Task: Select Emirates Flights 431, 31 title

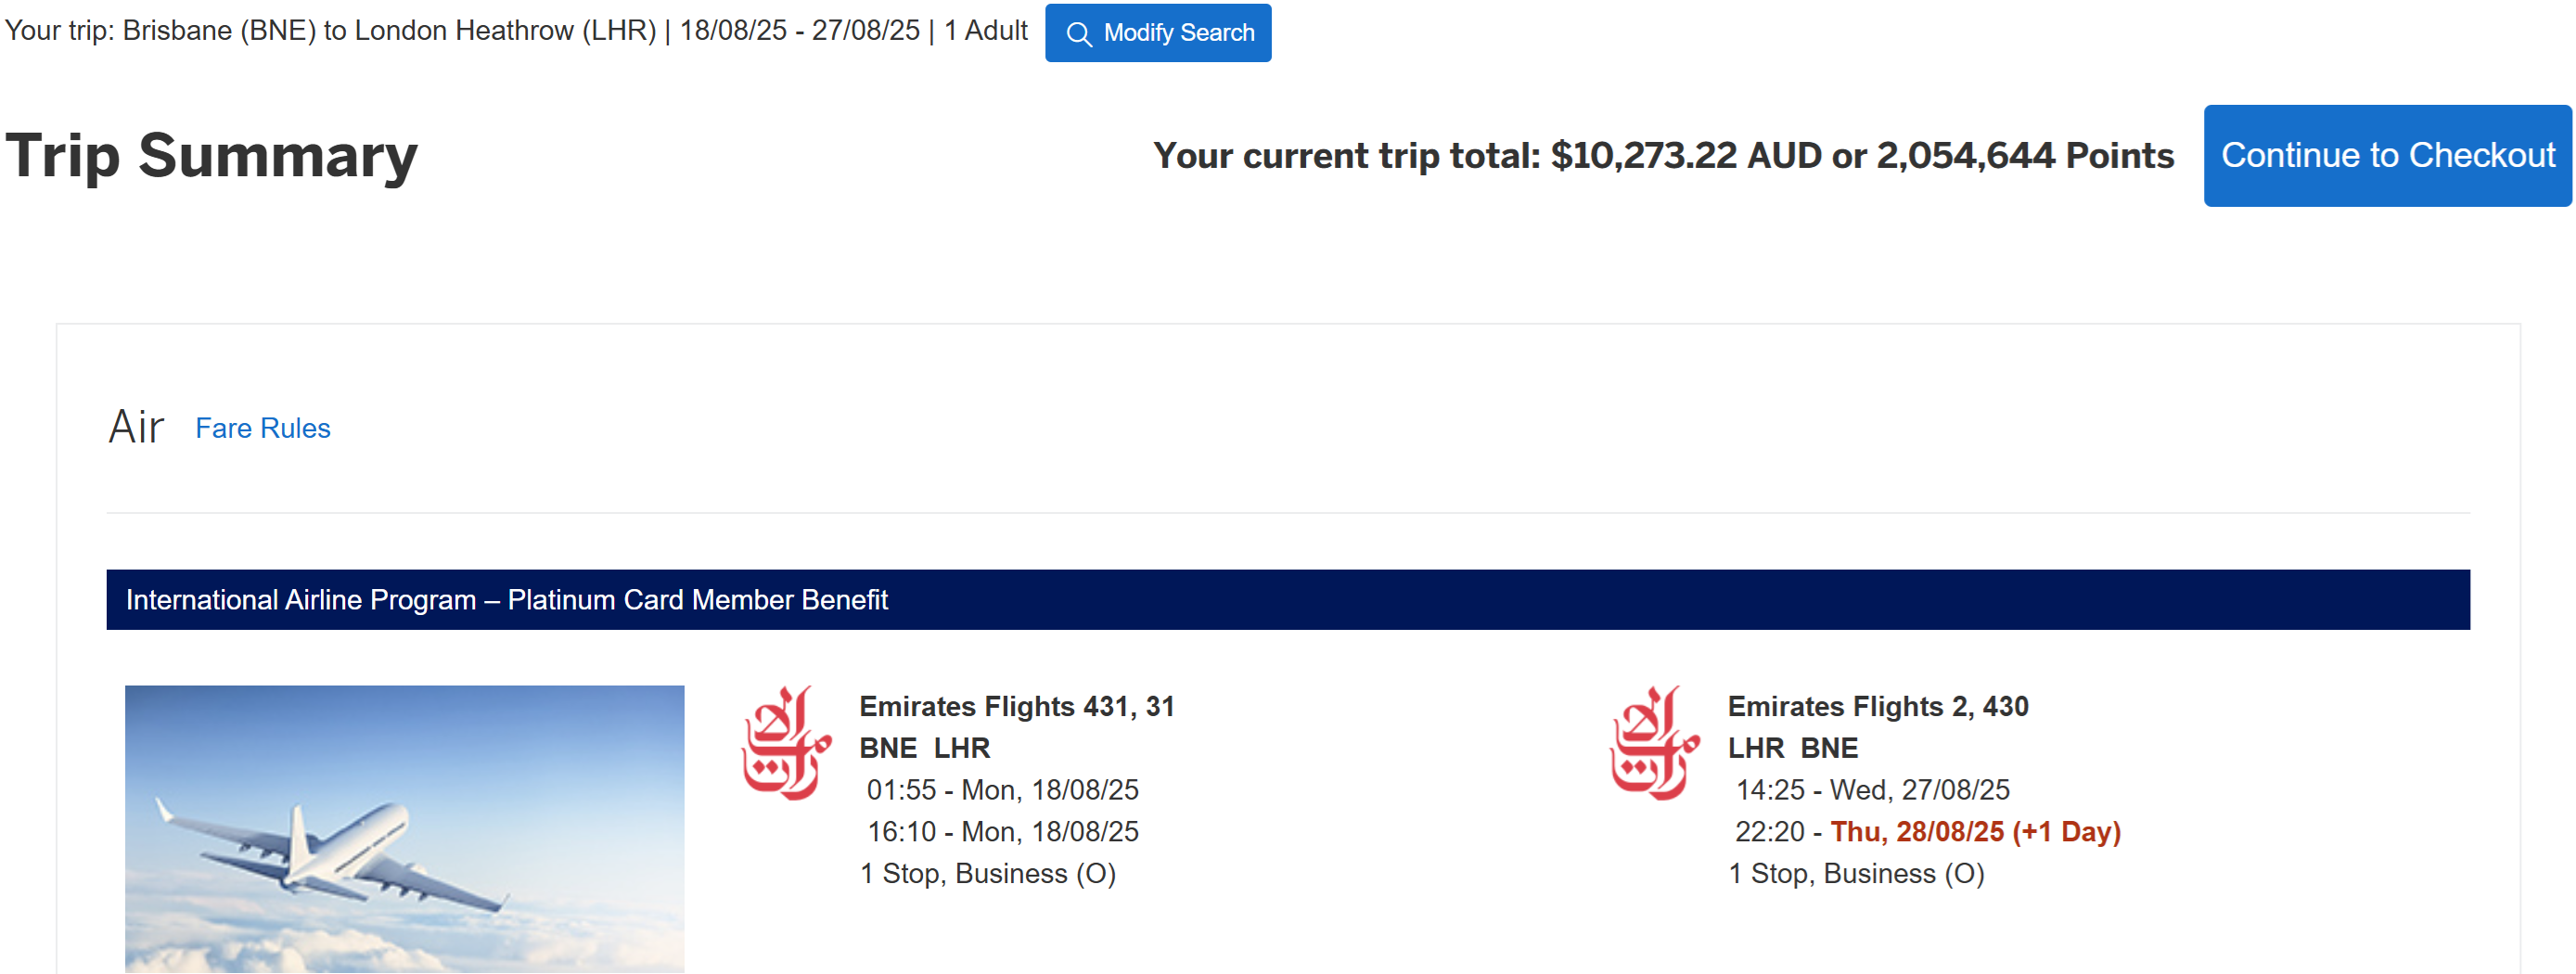Action: [1017, 707]
